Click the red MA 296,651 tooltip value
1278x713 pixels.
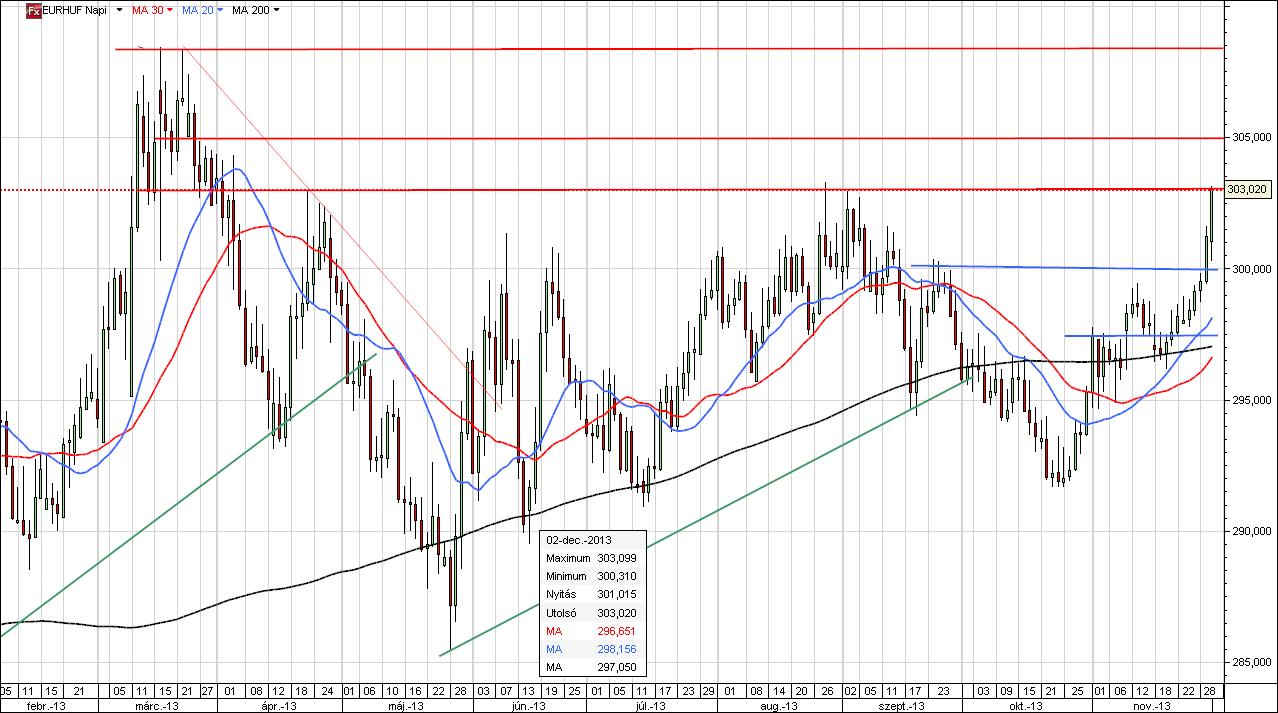(x=616, y=631)
